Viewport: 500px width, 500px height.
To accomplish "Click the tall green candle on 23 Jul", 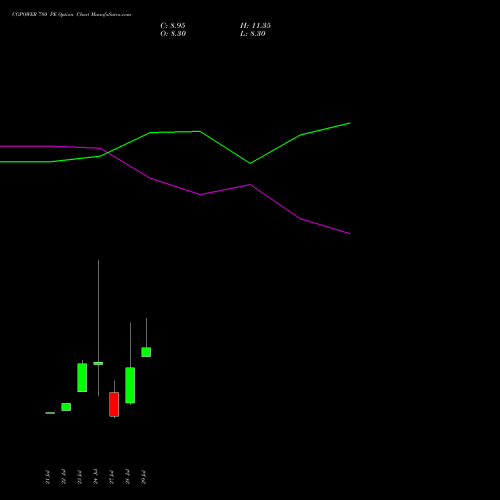I will tap(82, 377).
